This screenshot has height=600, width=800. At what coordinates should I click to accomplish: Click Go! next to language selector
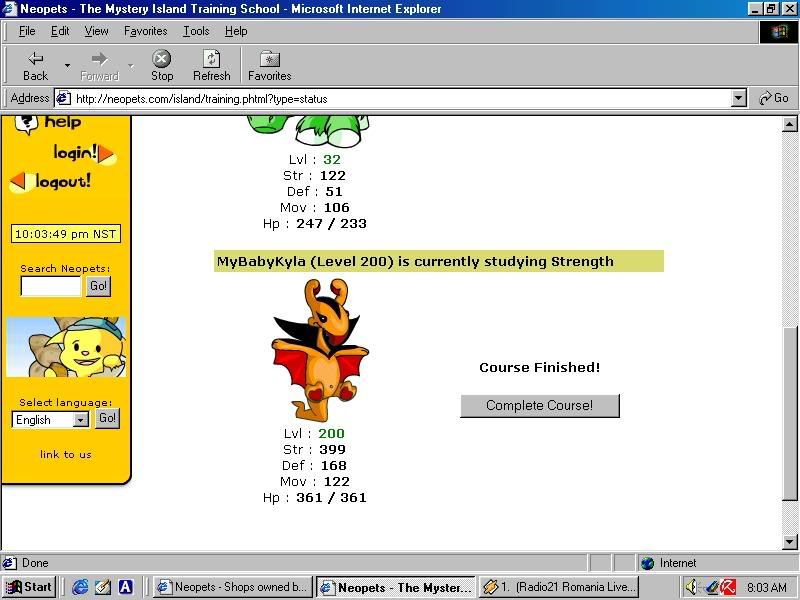click(x=107, y=418)
